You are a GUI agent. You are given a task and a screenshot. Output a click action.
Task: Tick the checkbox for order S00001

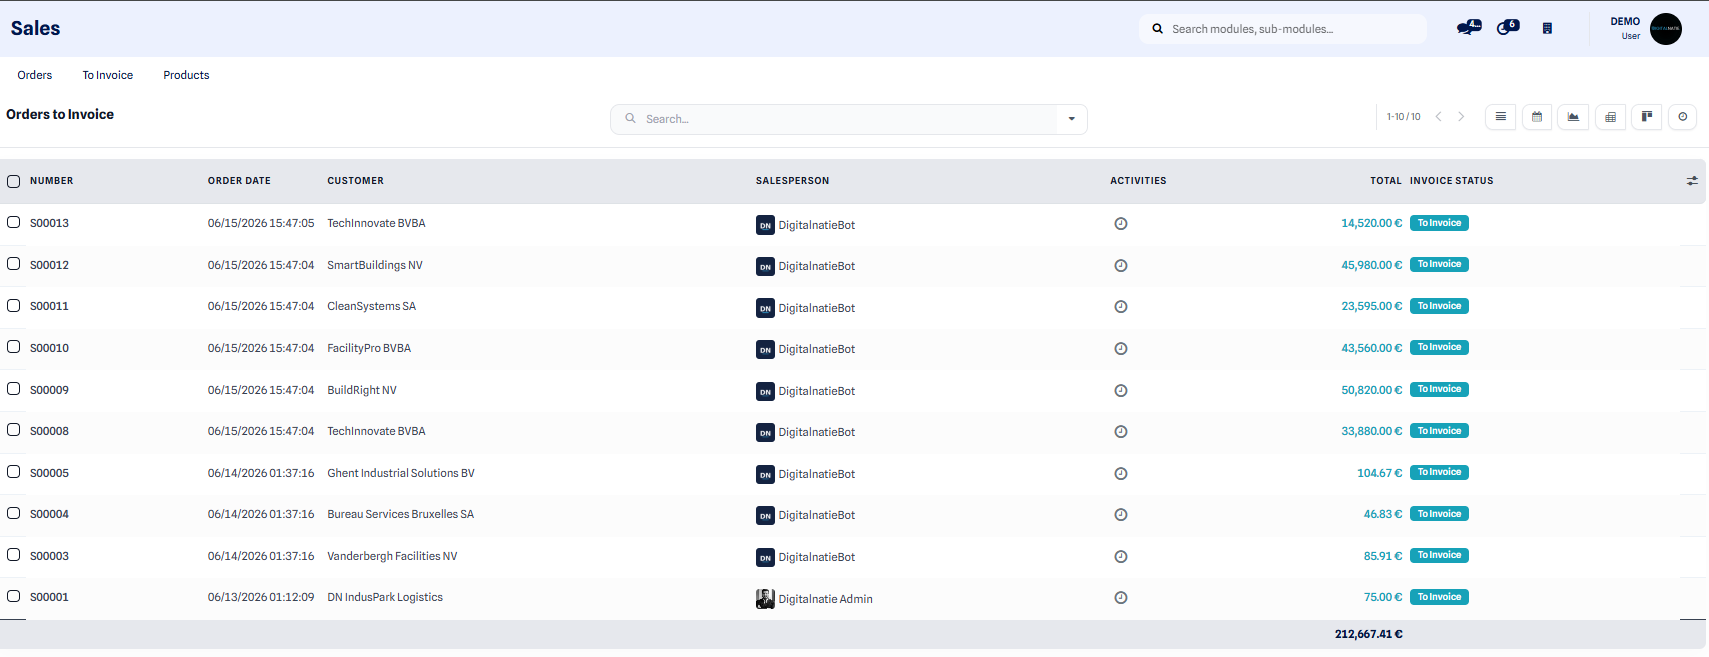[x=14, y=596]
